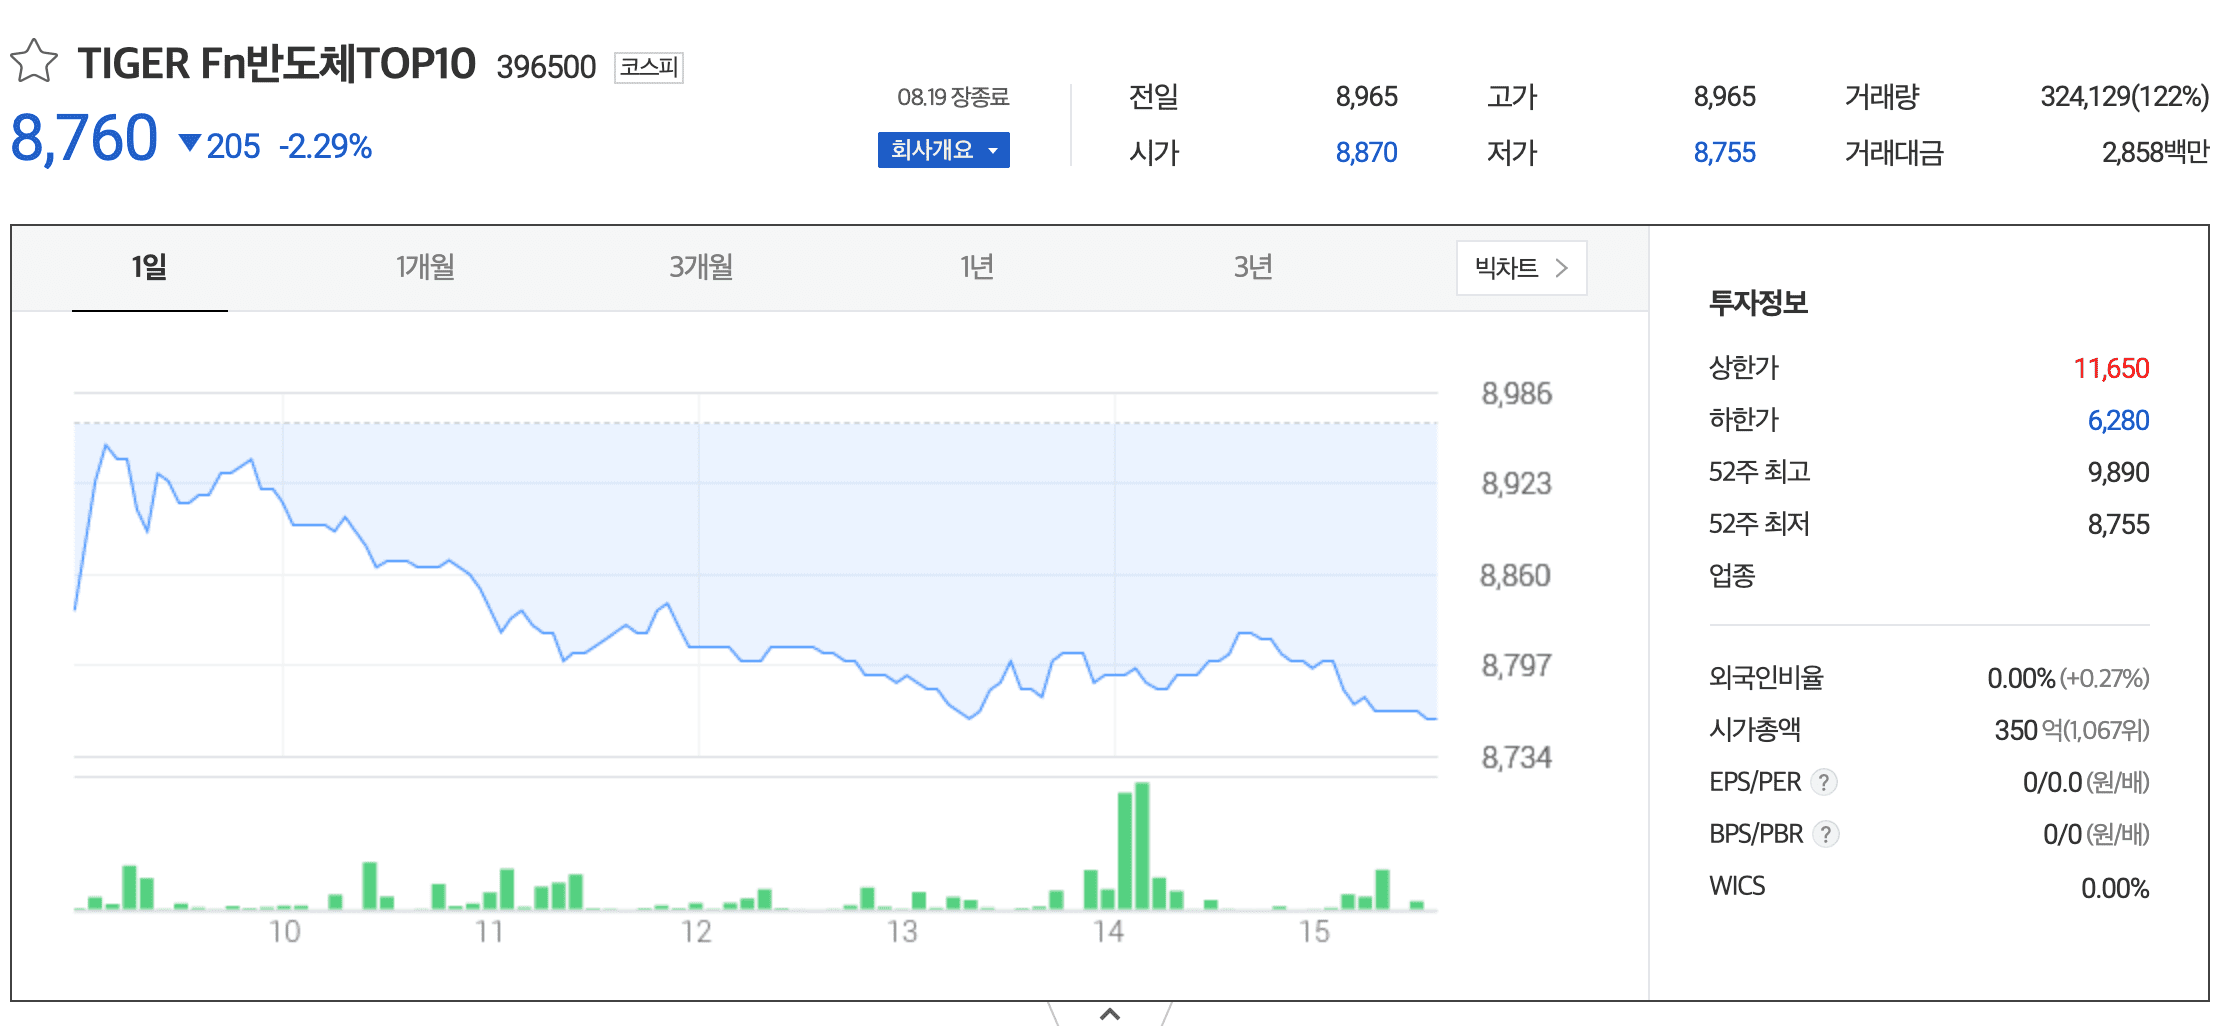Screen dimensions: 2236x1026
Task: Select the 3개월 chart period
Action: coord(700,267)
